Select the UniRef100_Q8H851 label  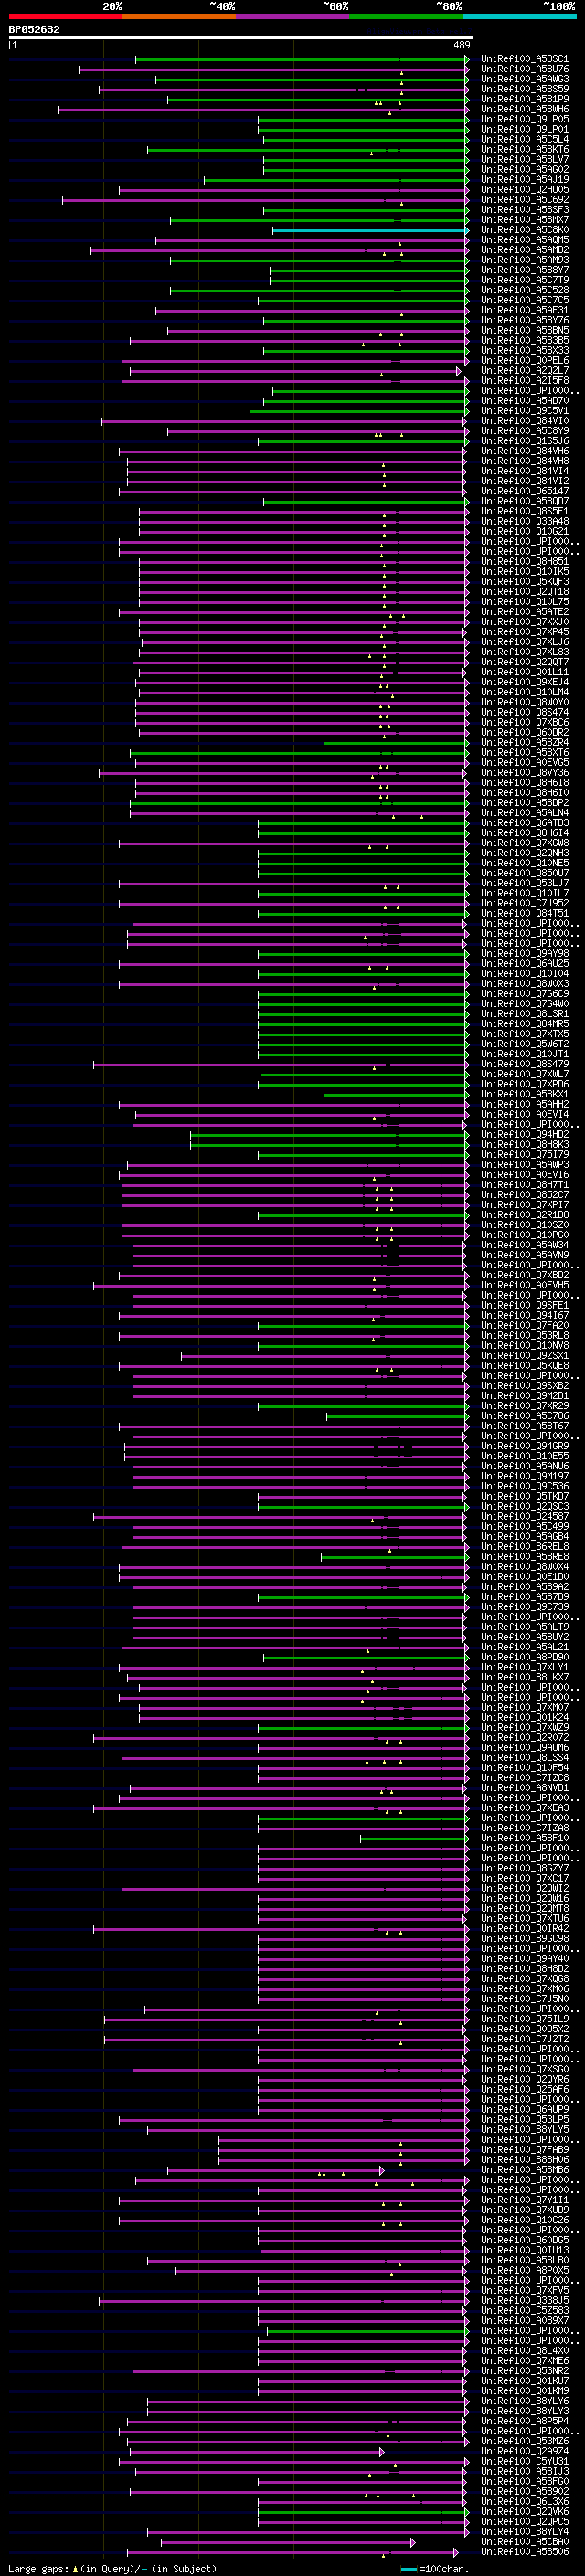pyautogui.click(x=524, y=562)
